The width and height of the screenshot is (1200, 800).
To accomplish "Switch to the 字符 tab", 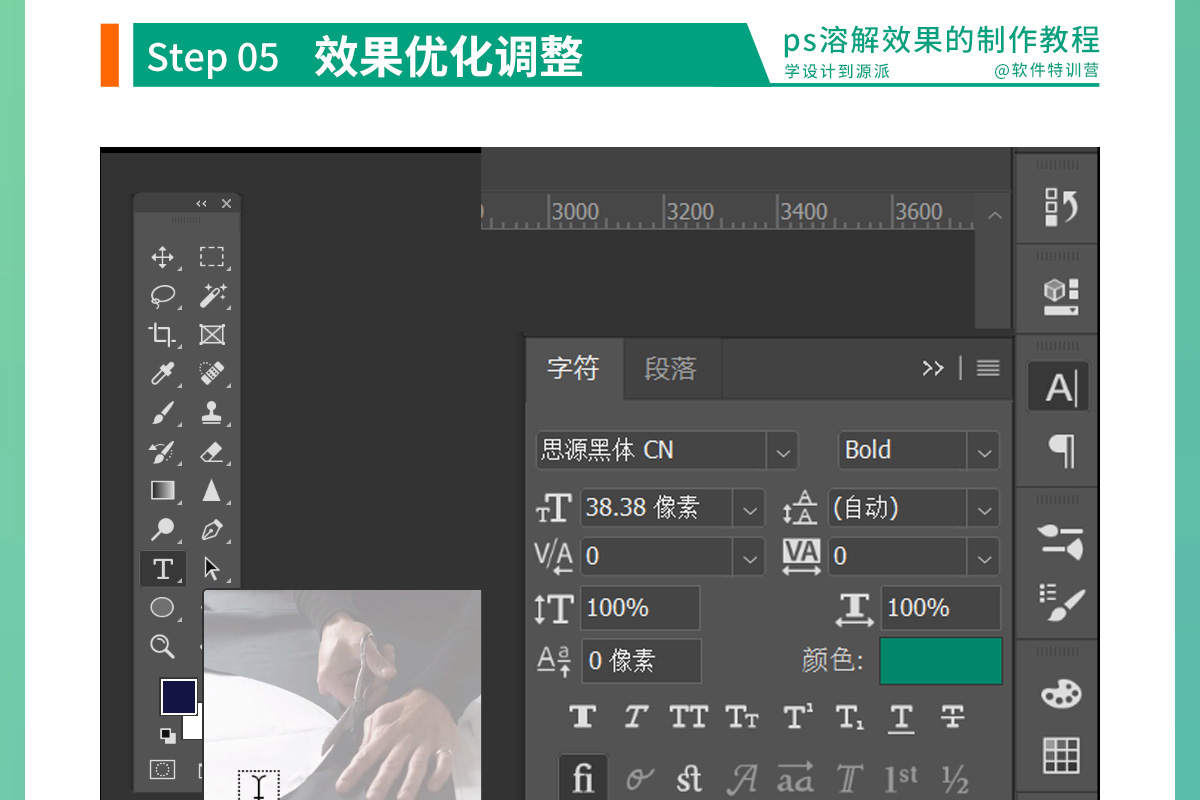I will pos(573,369).
